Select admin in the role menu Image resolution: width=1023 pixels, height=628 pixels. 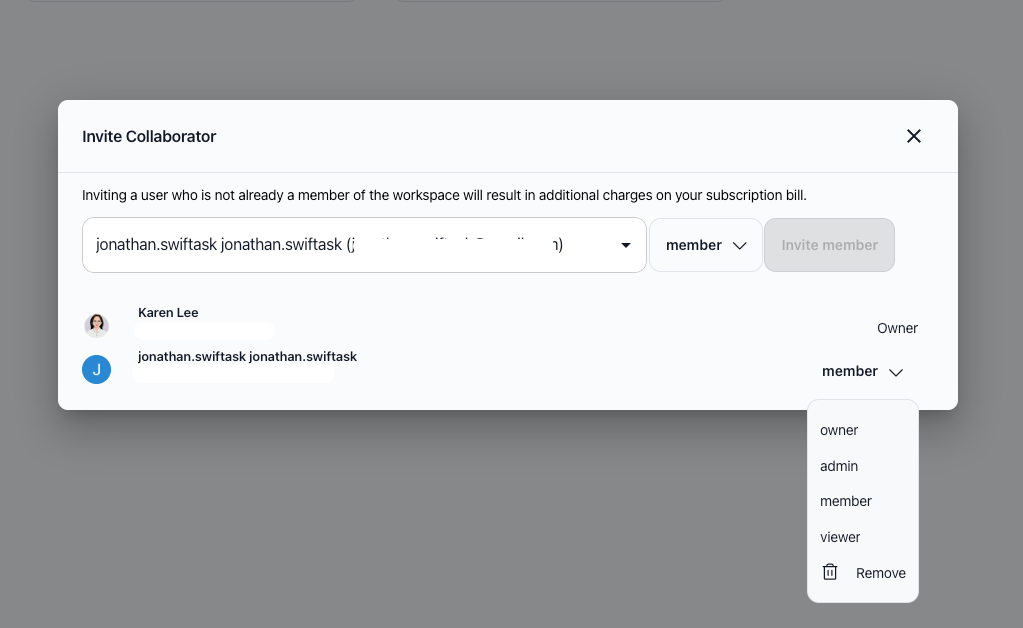[838, 466]
